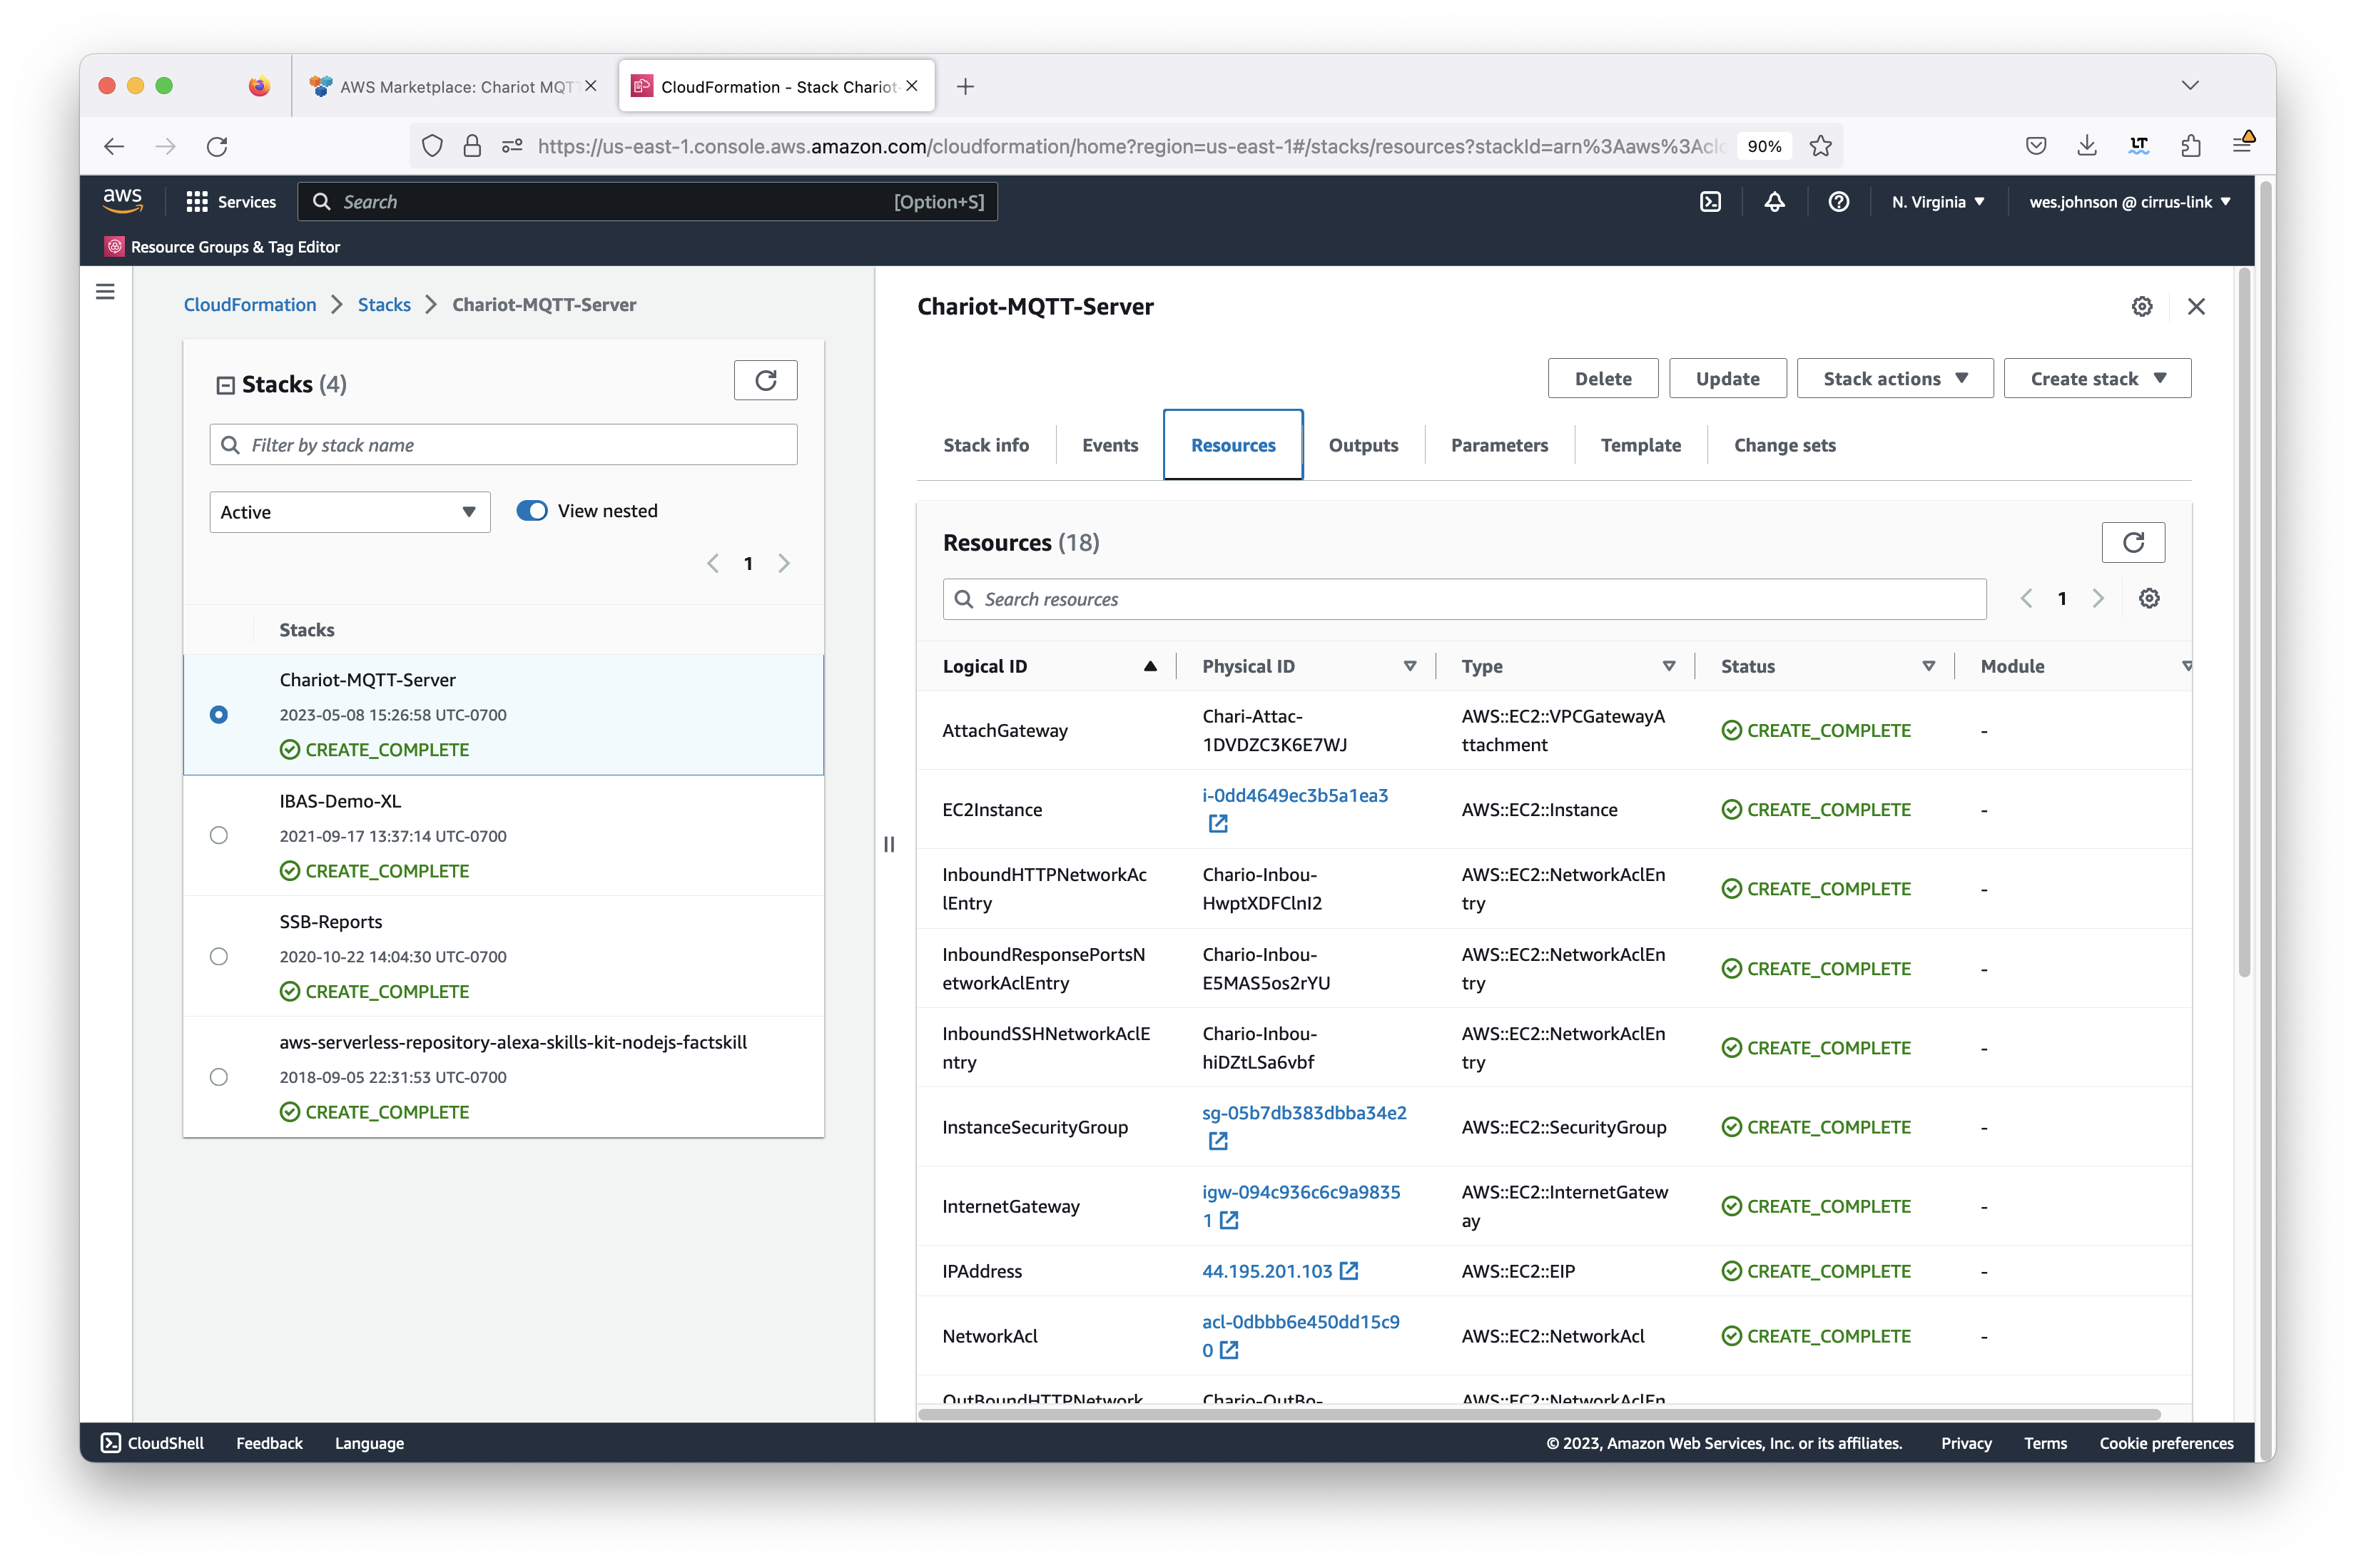
Task: List all browser tabs chevron
Action: click(x=2190, y=86)
